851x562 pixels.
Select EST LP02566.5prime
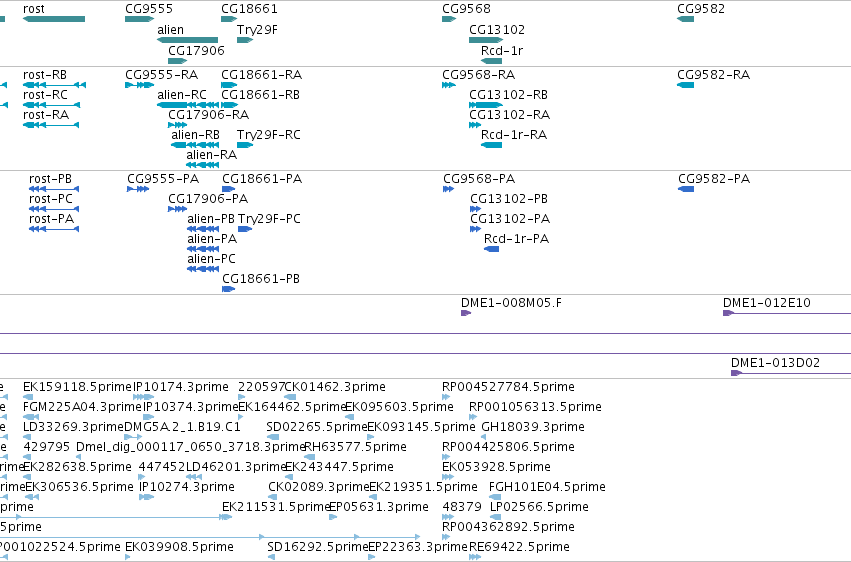coord(539,507)
